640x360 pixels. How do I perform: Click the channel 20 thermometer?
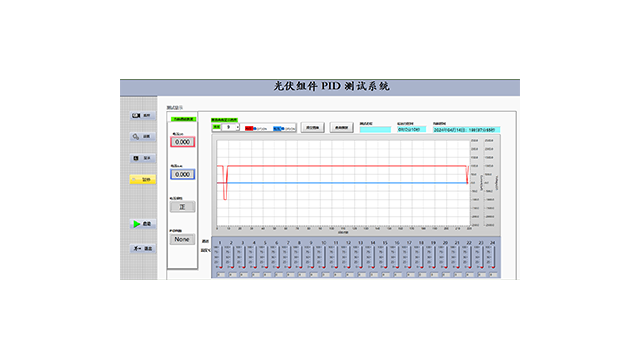coord(446,257)
